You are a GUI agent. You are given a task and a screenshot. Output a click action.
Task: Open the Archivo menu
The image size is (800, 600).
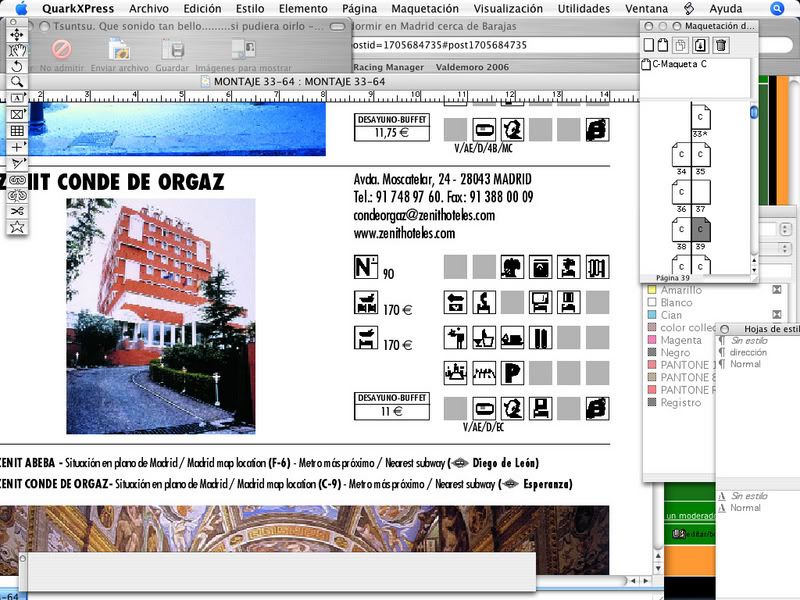148,9
